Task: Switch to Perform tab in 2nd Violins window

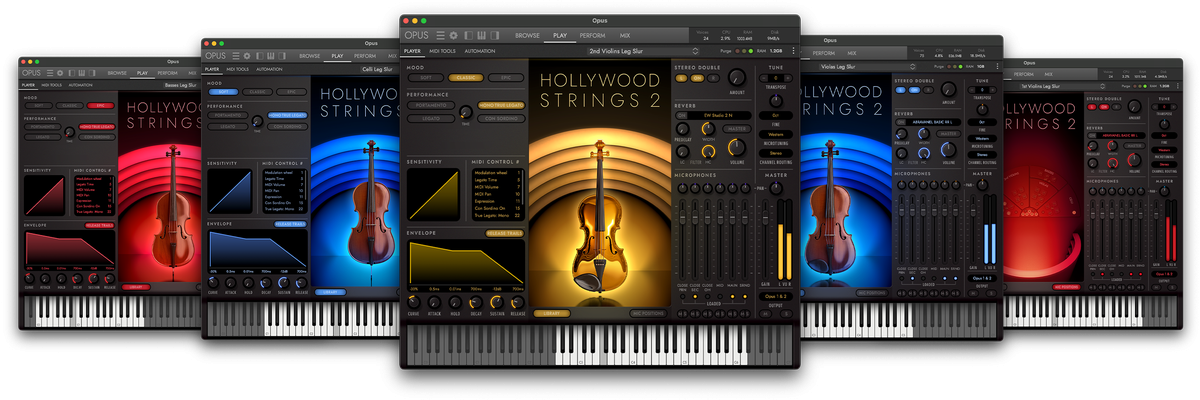Action: coord(591,35)
